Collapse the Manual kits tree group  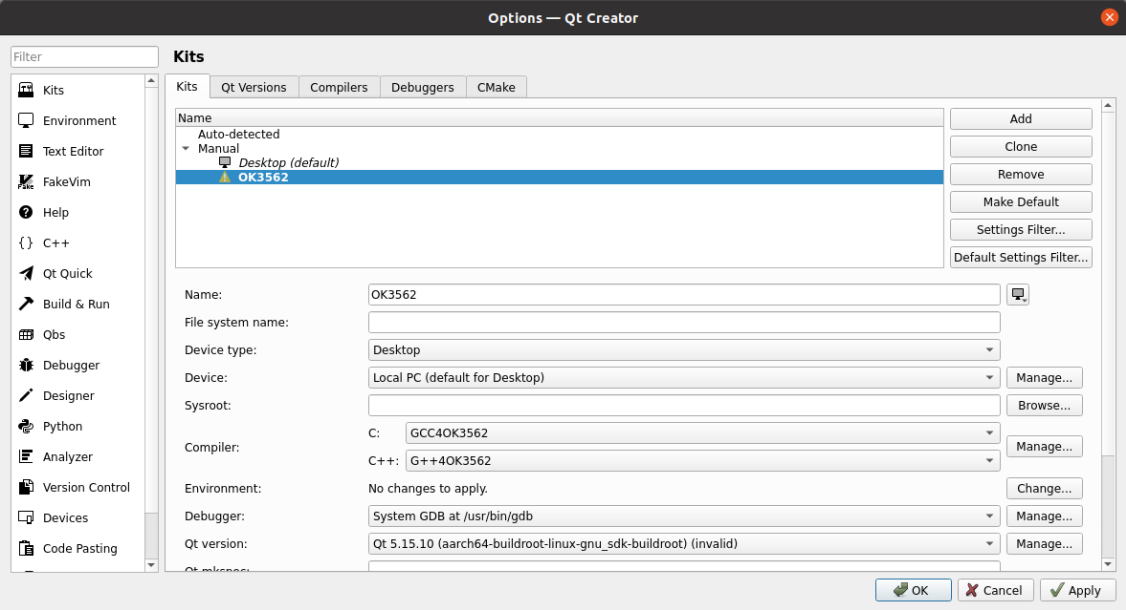(x=185, y=149)
